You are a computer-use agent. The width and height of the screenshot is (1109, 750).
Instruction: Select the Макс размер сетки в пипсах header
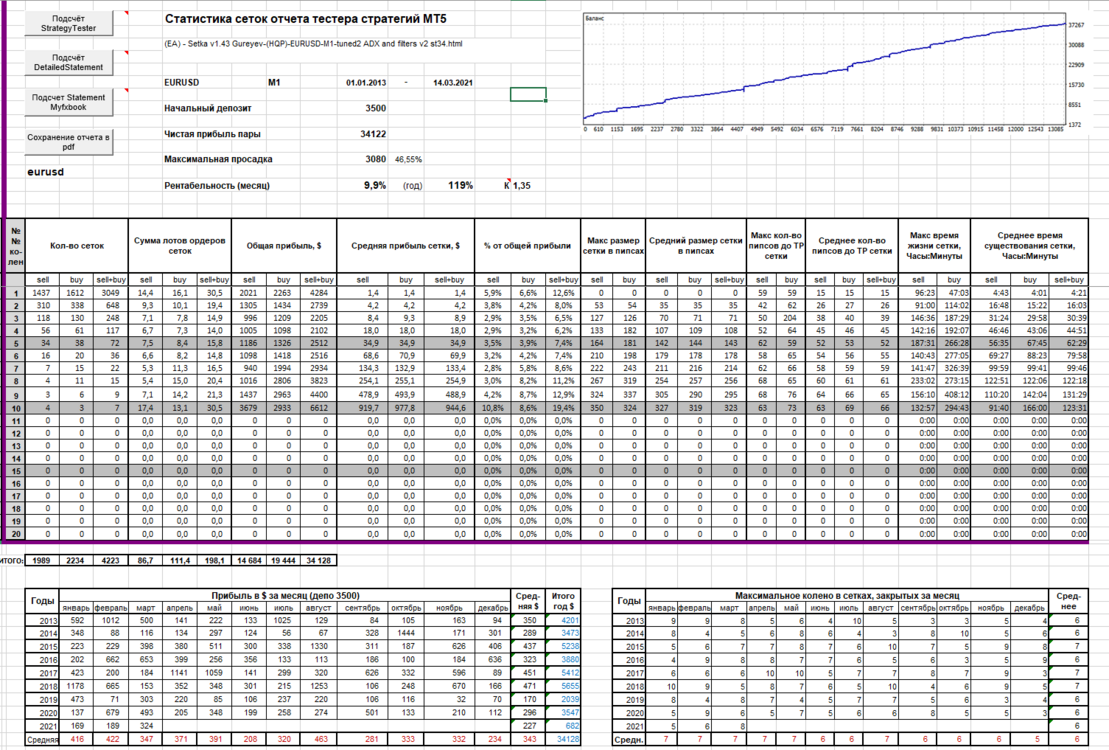[x=612, y=246]
